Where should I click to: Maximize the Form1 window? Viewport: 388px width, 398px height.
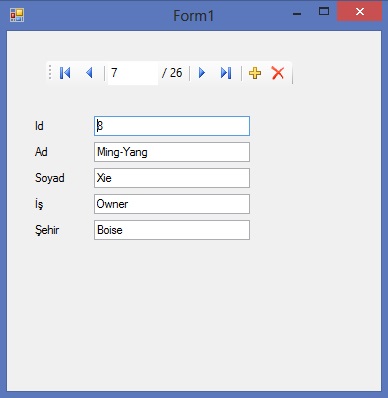[x=324, y=12]
